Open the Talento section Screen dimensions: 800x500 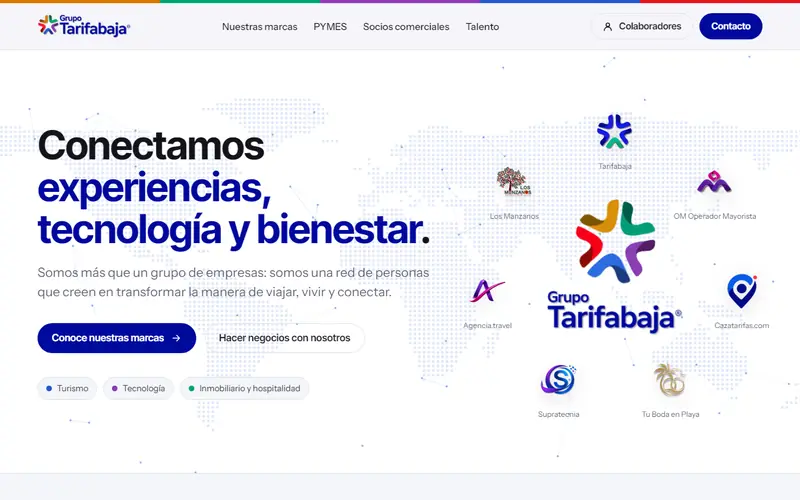pyautogui.click(x=482, y=27)
